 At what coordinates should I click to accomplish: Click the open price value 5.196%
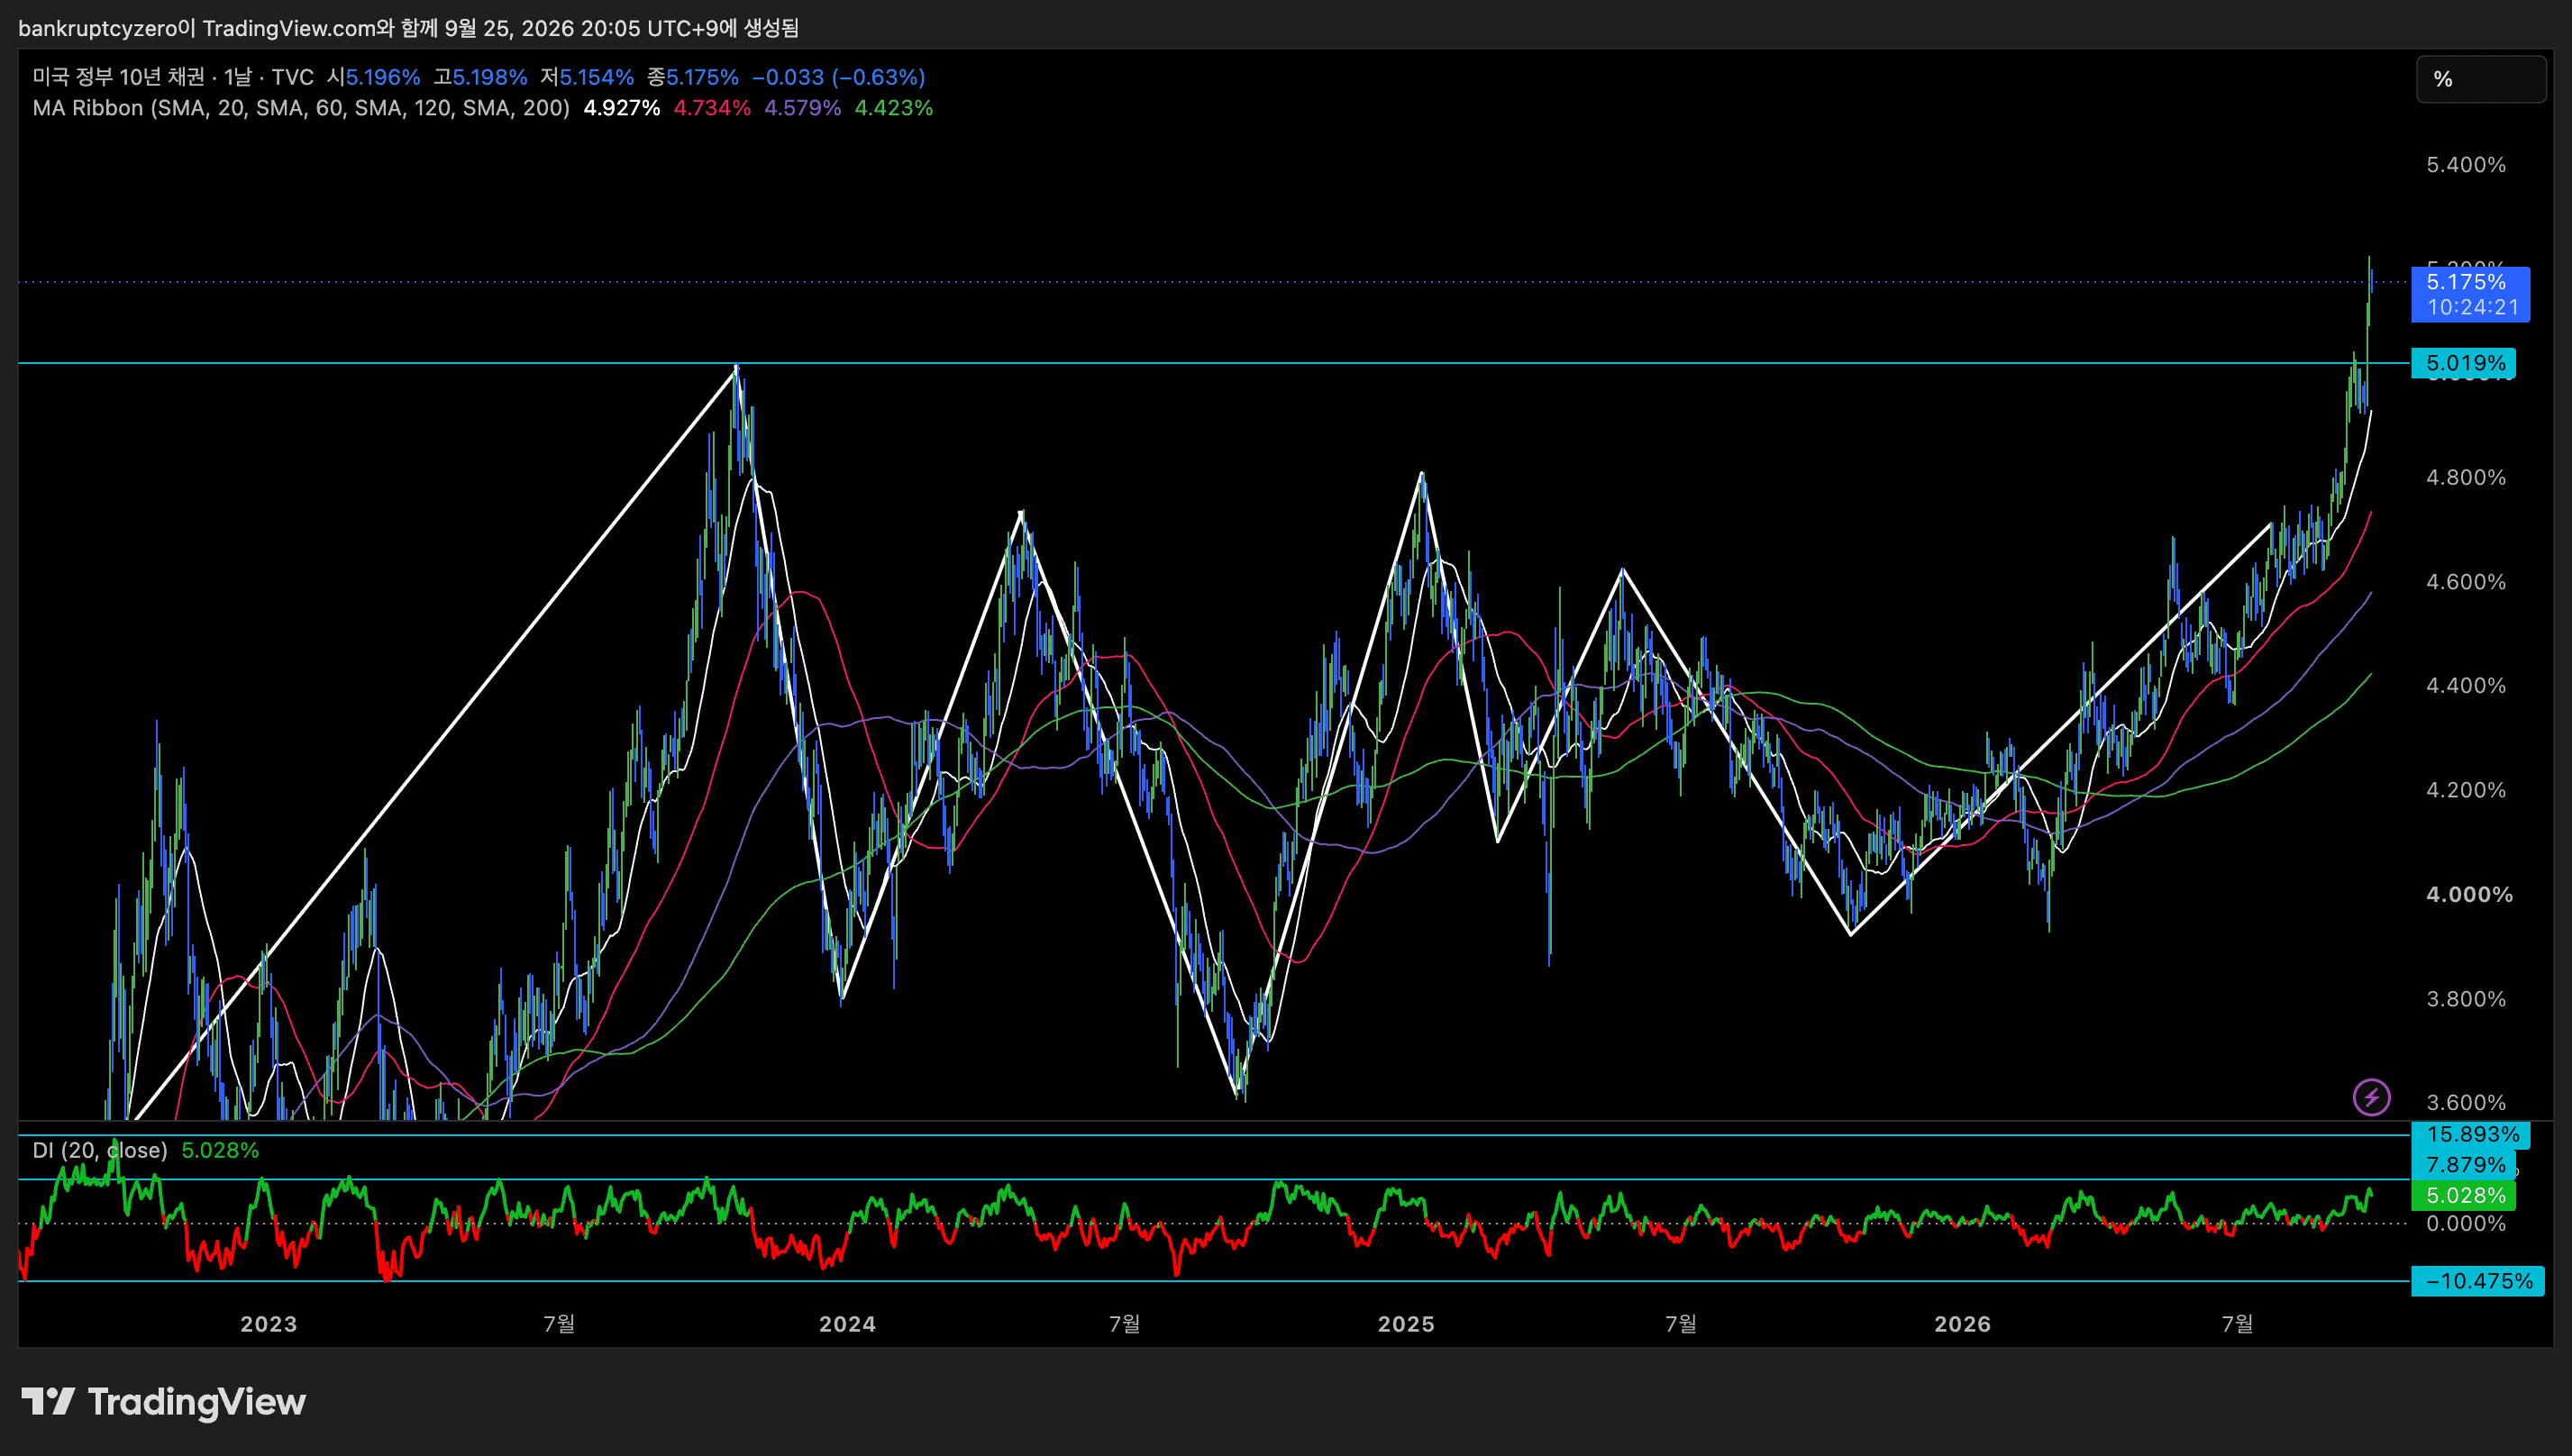[x=383, y=77]
